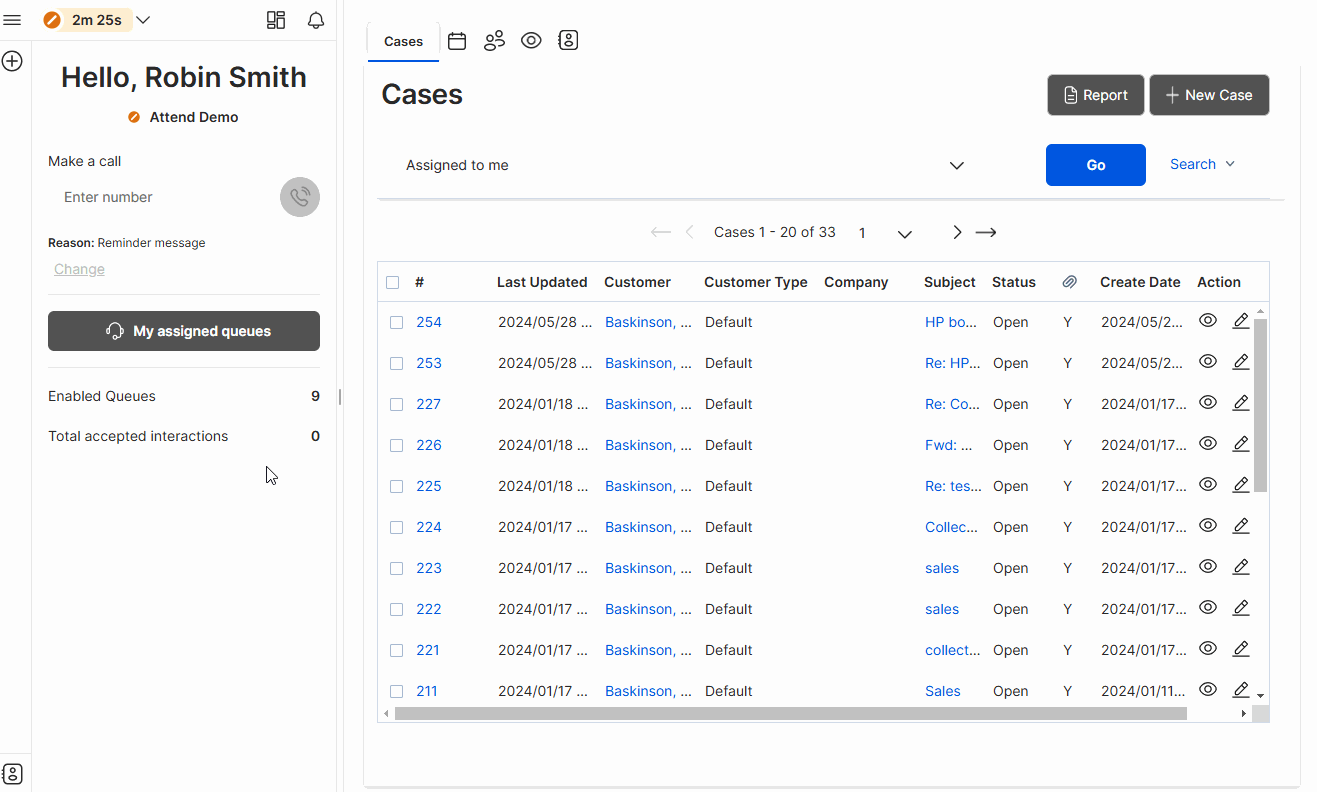
Task: Sort by Status column header
Action: pyautogui.click(x=1014, y=282)
